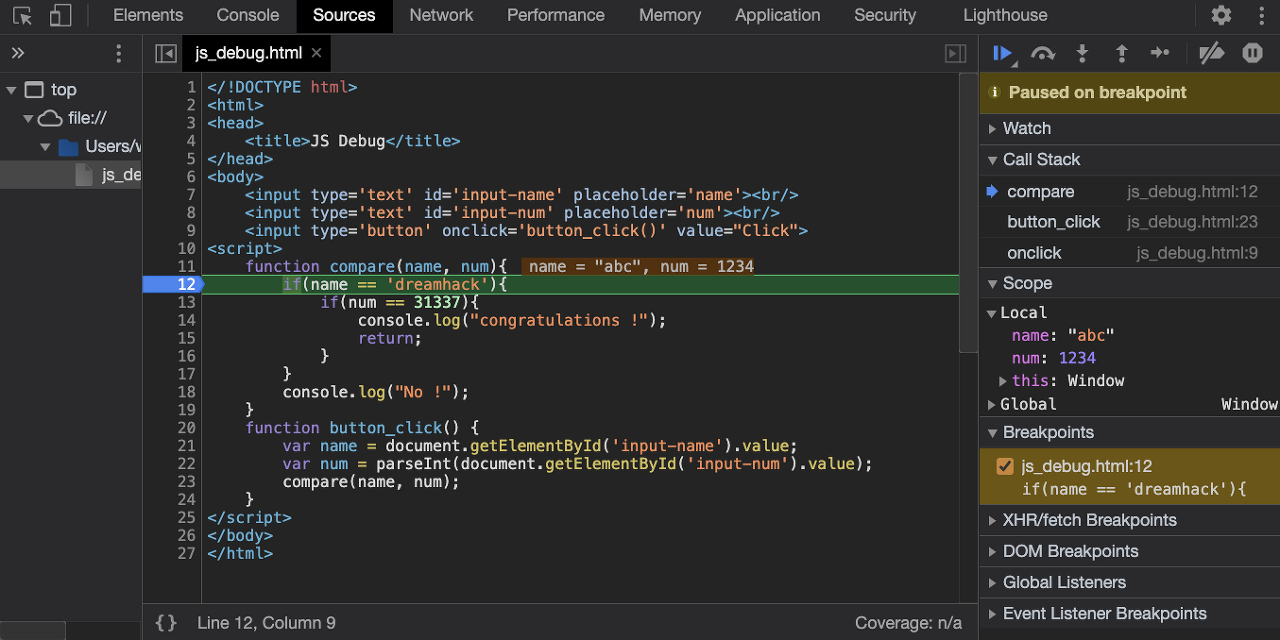Close the js_debug.html file tab

[316, 53]
